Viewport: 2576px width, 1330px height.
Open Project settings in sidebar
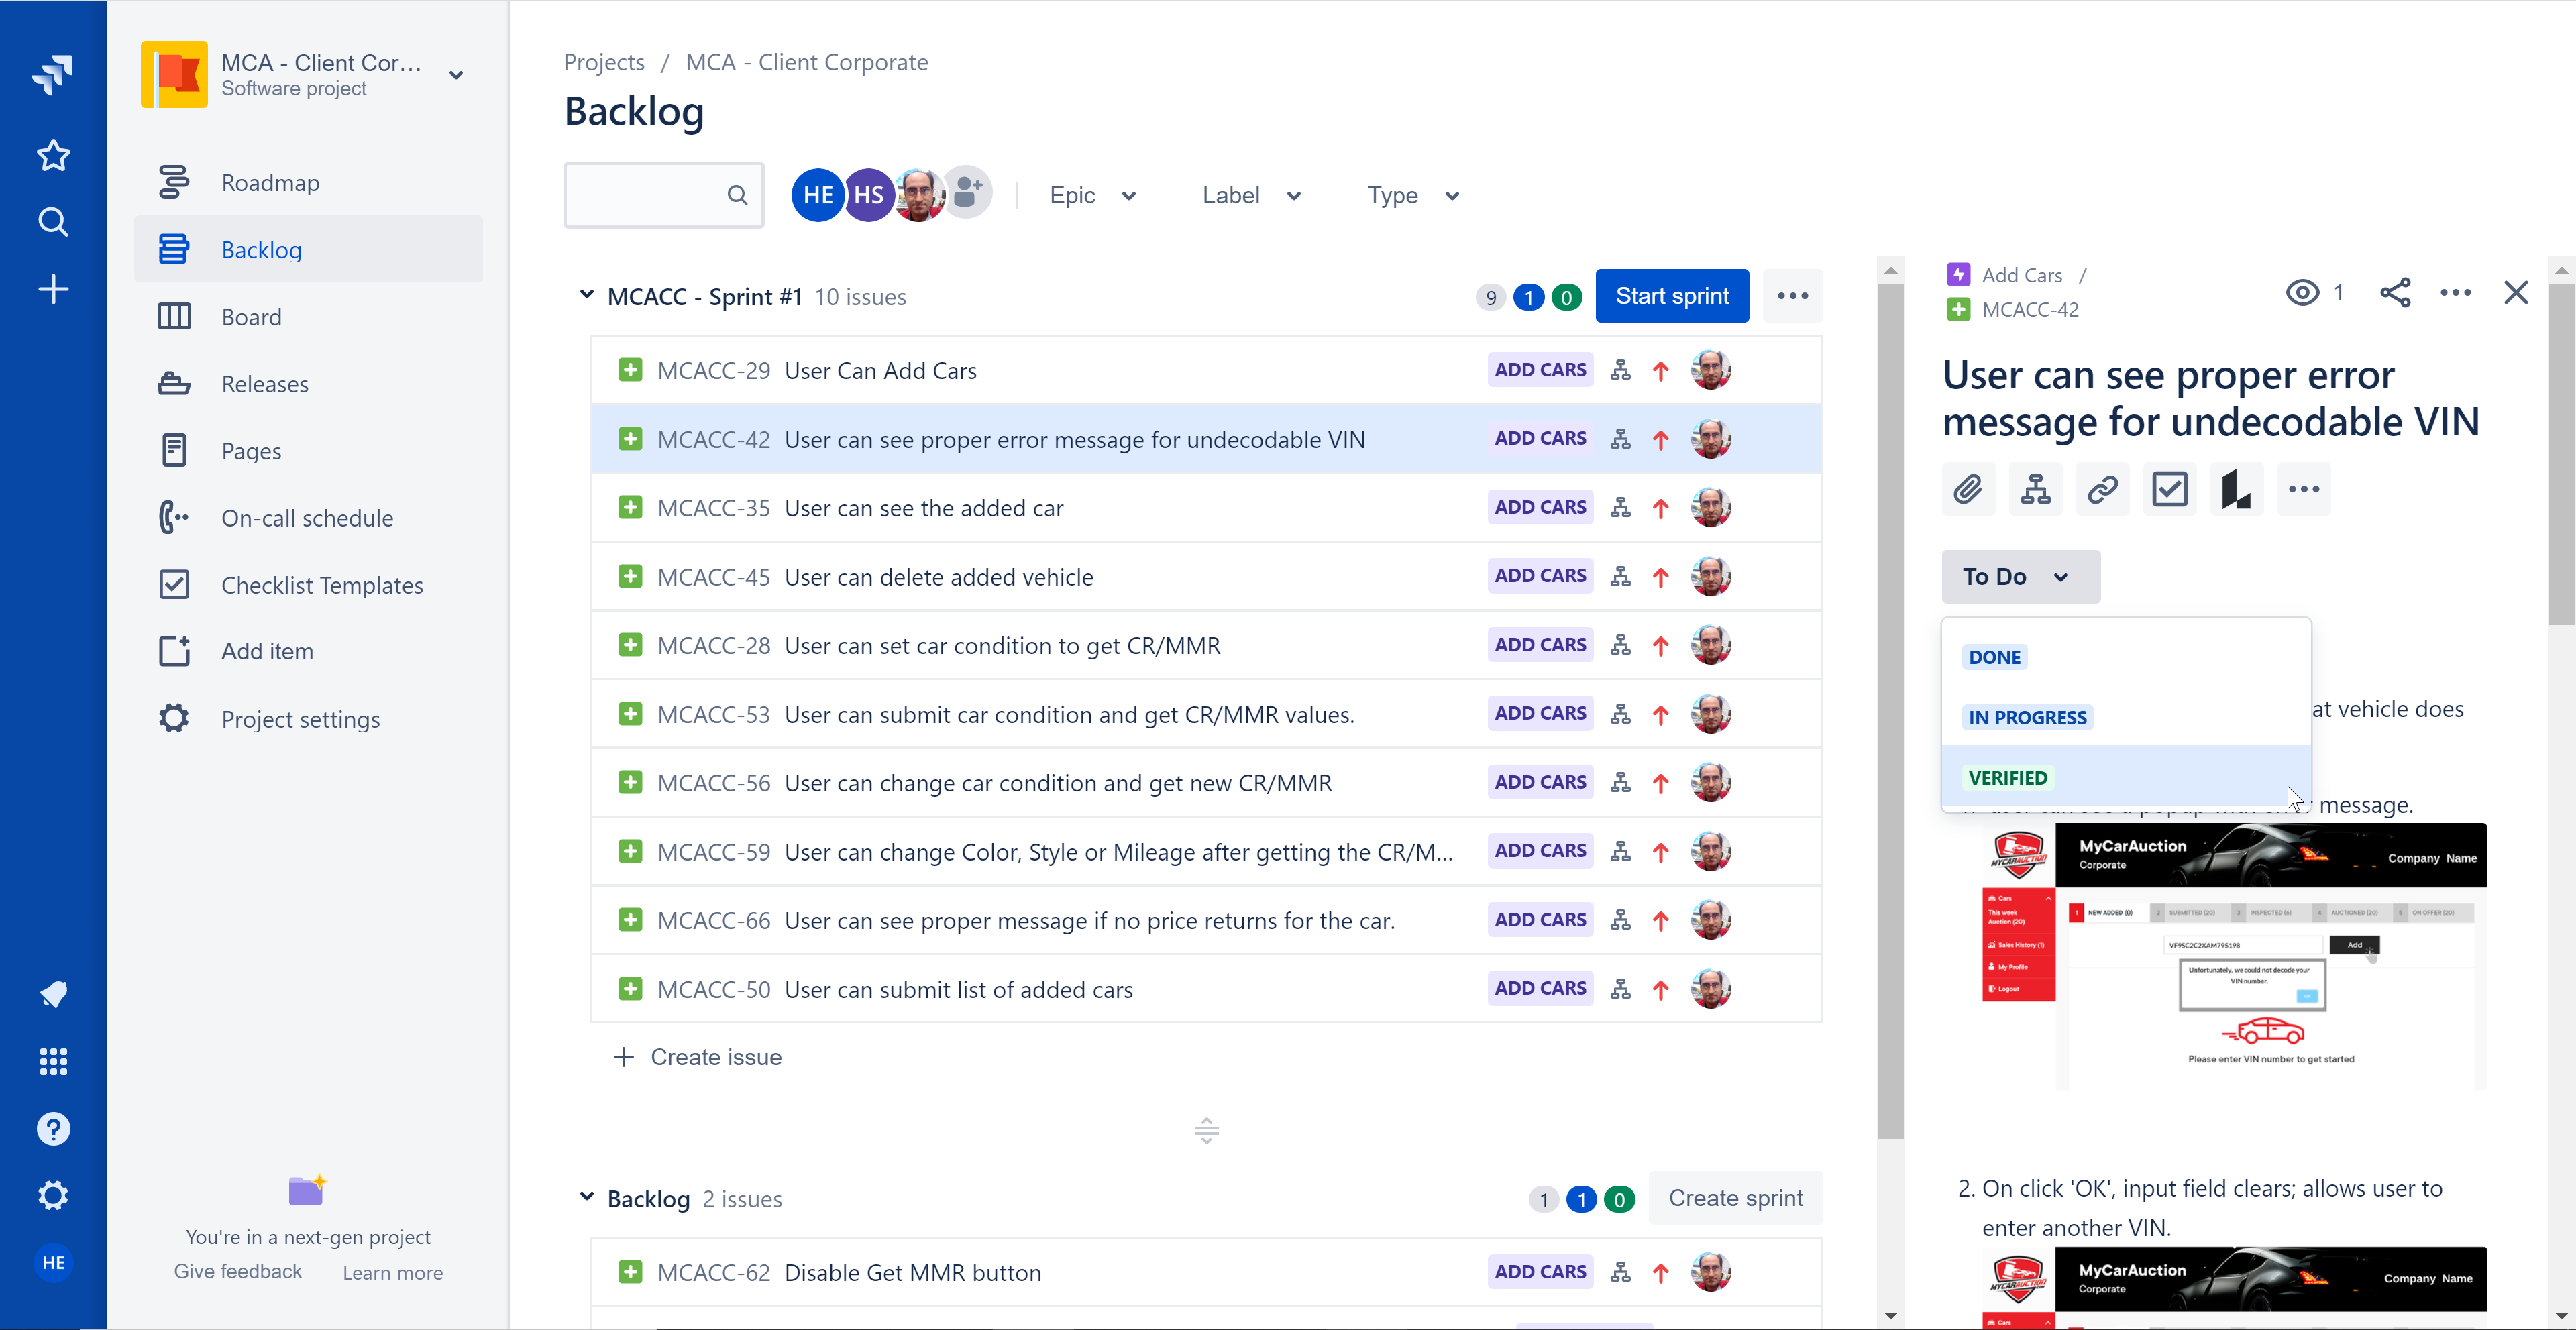point(308,719)
